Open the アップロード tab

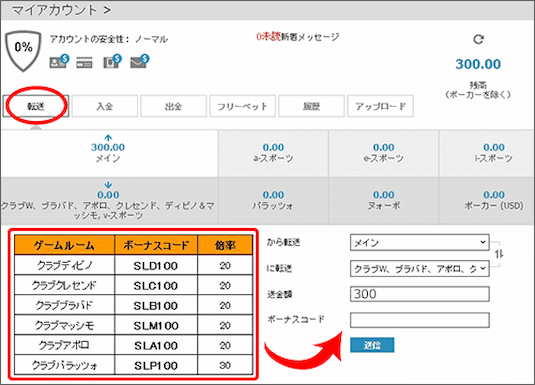coord(380,106)
